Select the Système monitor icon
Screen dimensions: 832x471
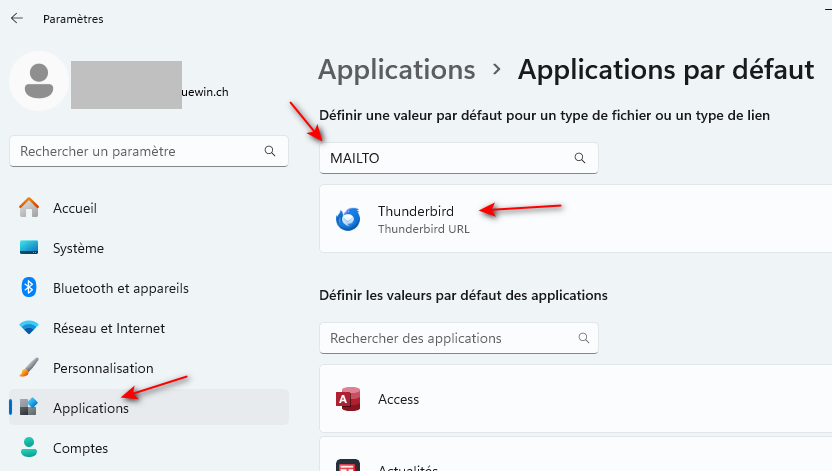(x=29, y=248)
